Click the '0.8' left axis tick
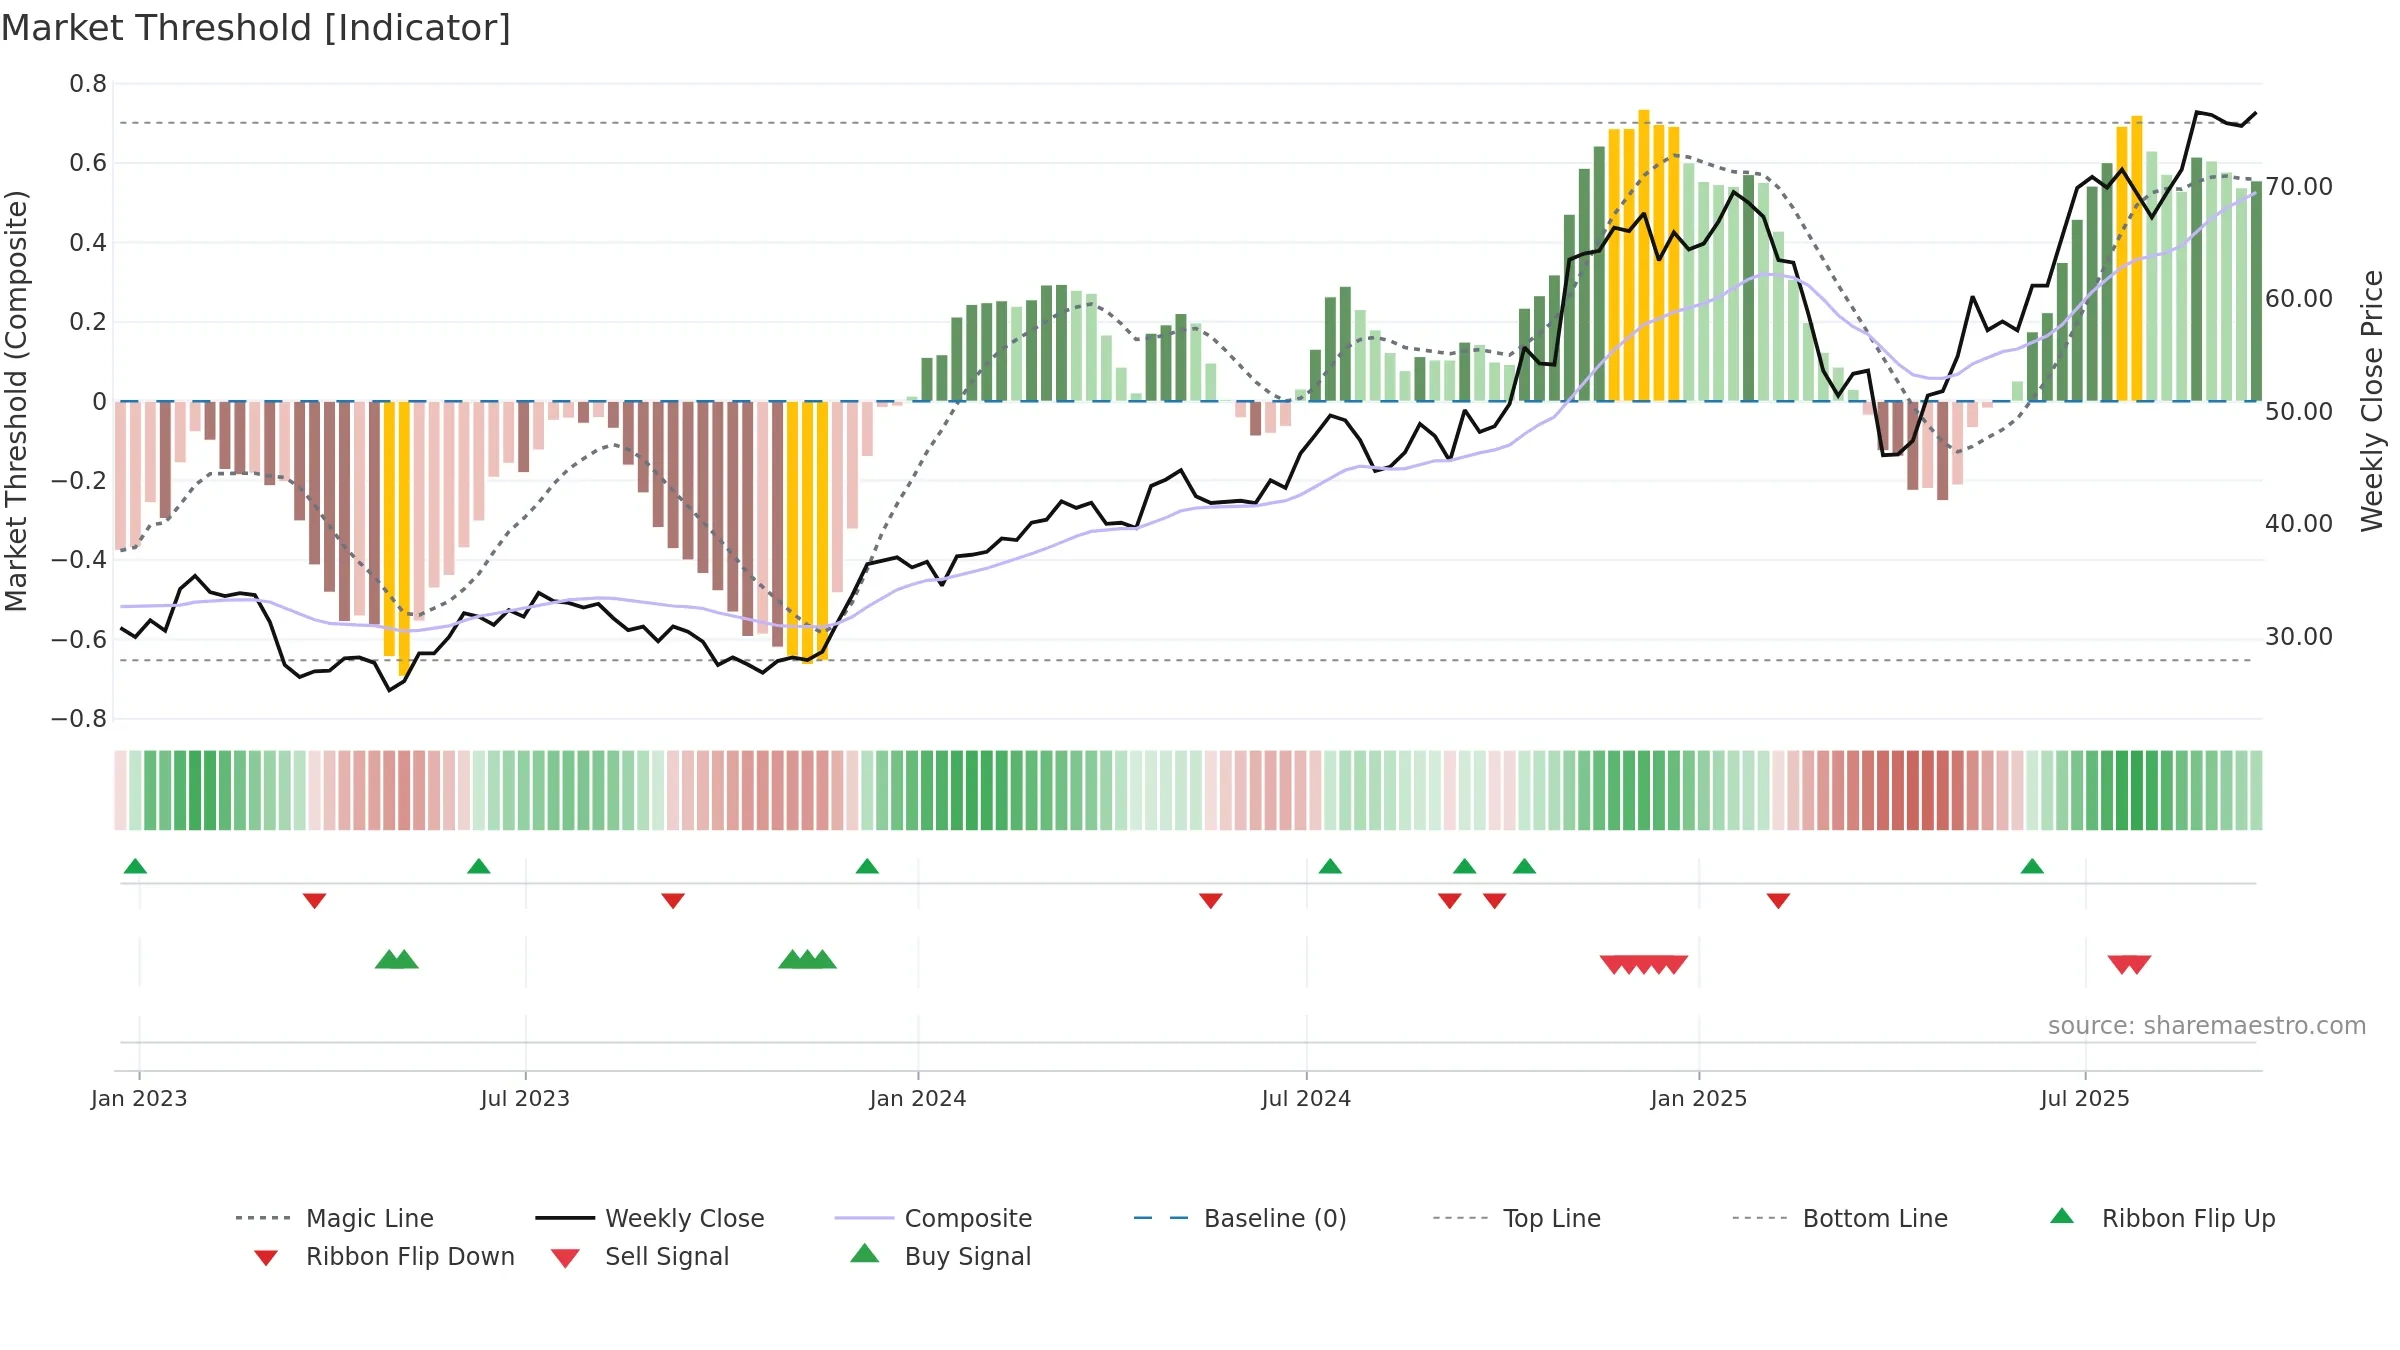Viewport: 2400px width, 1350px height. (x=88, y=84)
